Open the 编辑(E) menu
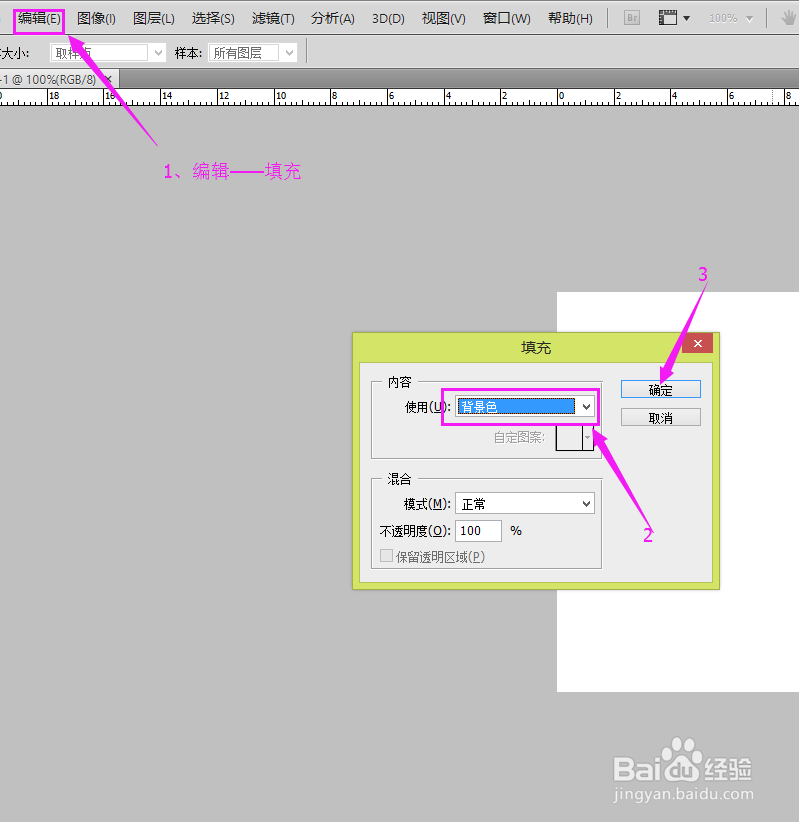Screen dimensions: 799x822 tap(39, 19)
